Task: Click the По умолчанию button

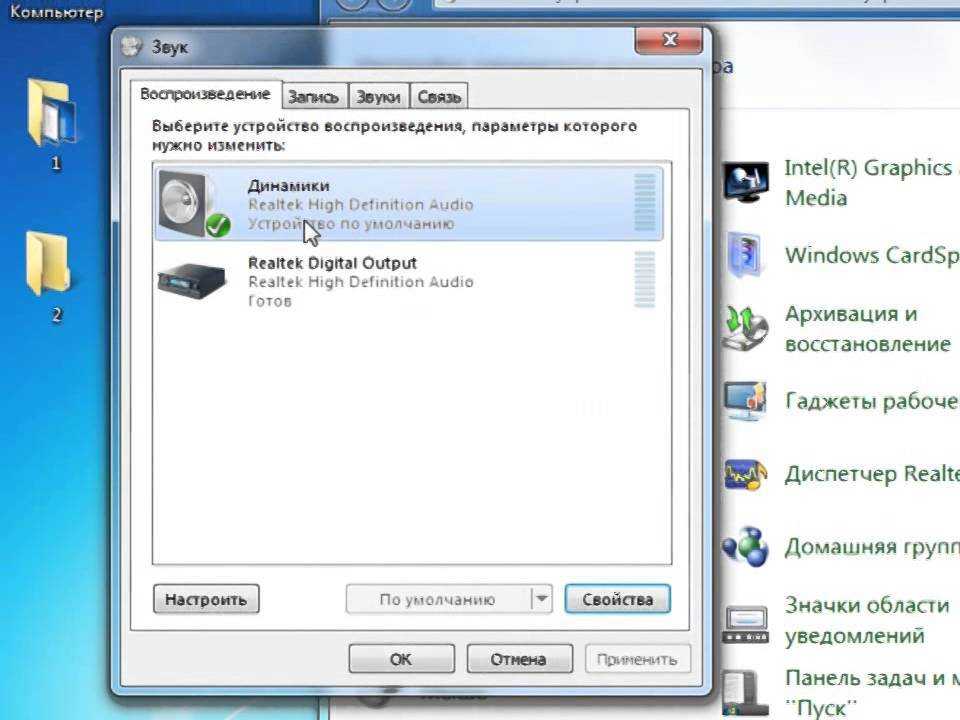Action: pyautogui.click(x=438, y=599)
